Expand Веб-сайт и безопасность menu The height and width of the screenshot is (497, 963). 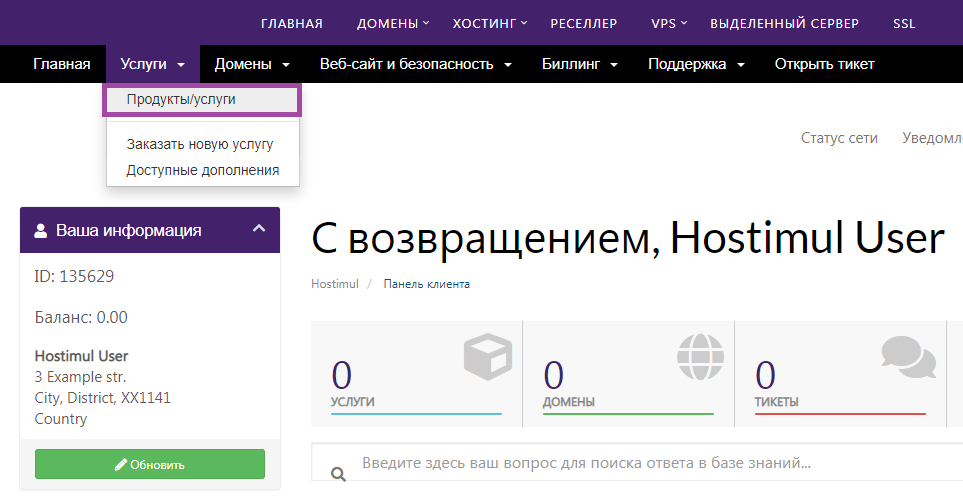coord(416,64)
